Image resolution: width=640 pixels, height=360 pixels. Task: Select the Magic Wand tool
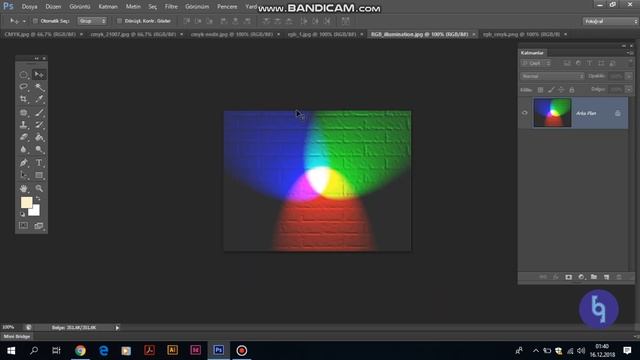coord(39,87)
